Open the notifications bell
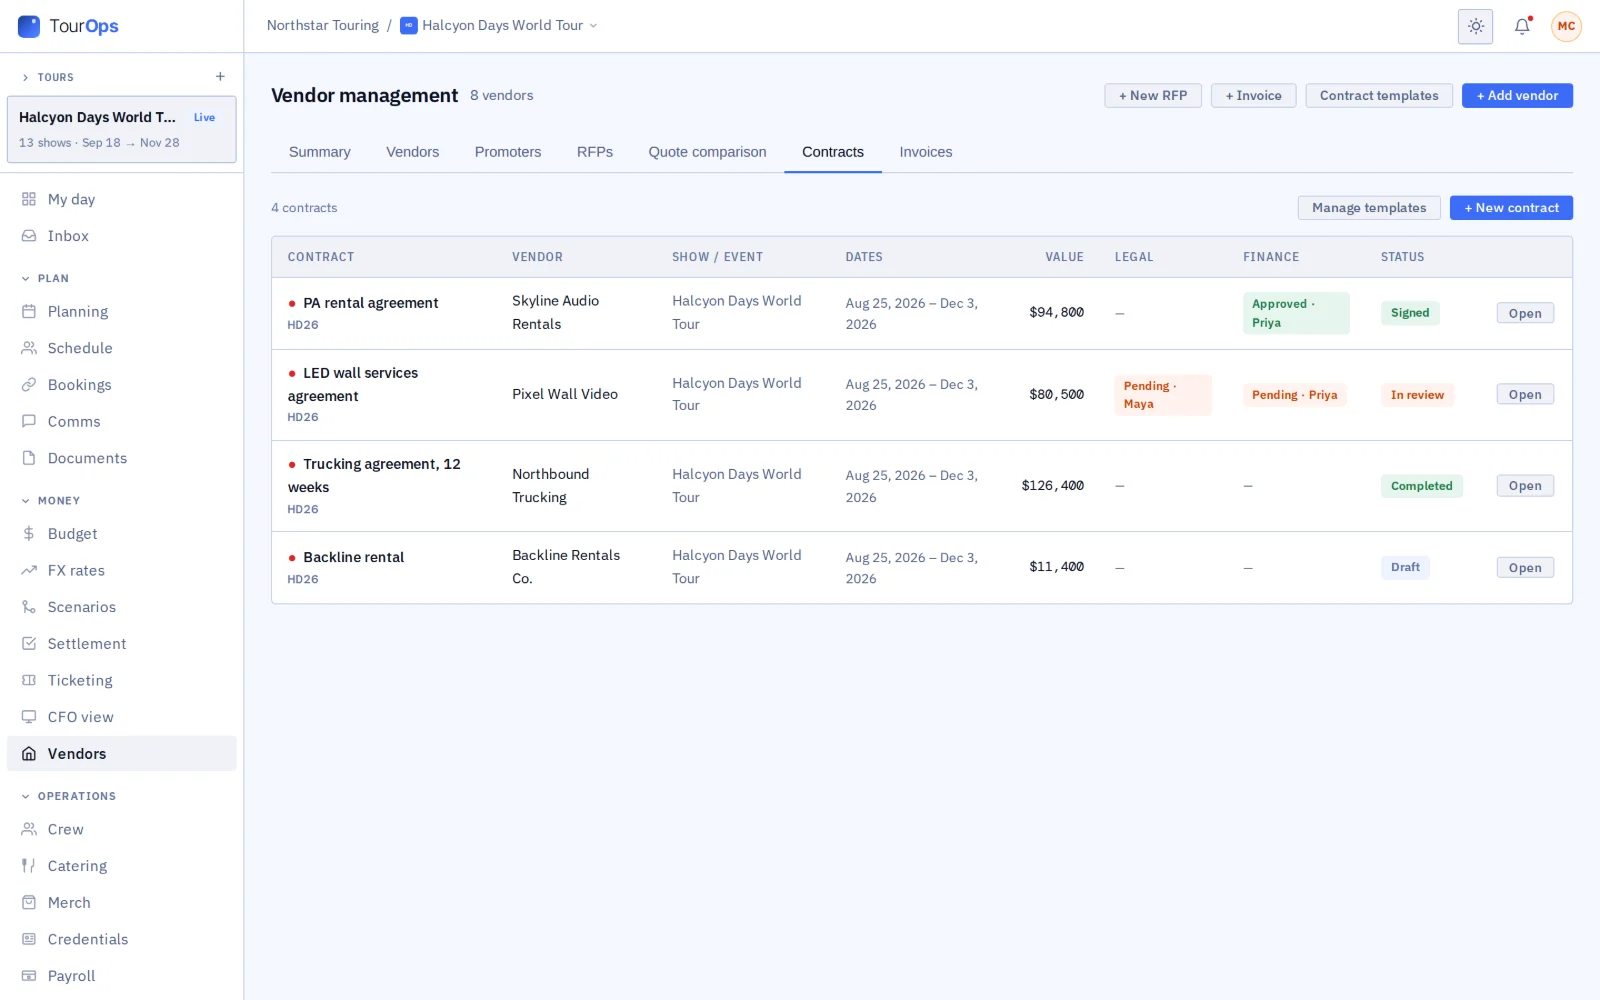The width and height of the screenshot is (1600, 1000). [1522, 26]
